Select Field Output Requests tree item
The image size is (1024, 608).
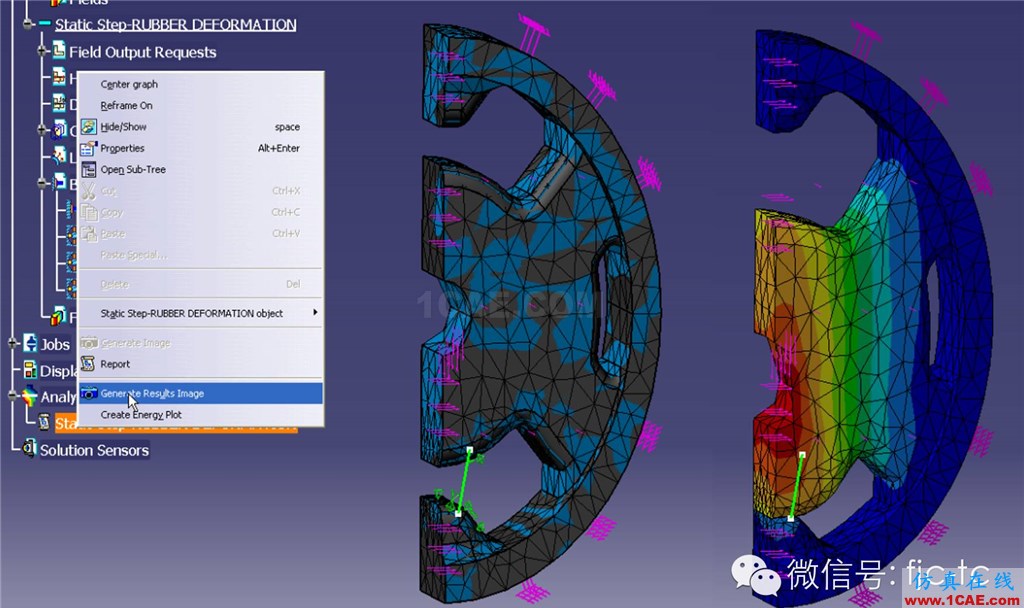coord(142,52)
